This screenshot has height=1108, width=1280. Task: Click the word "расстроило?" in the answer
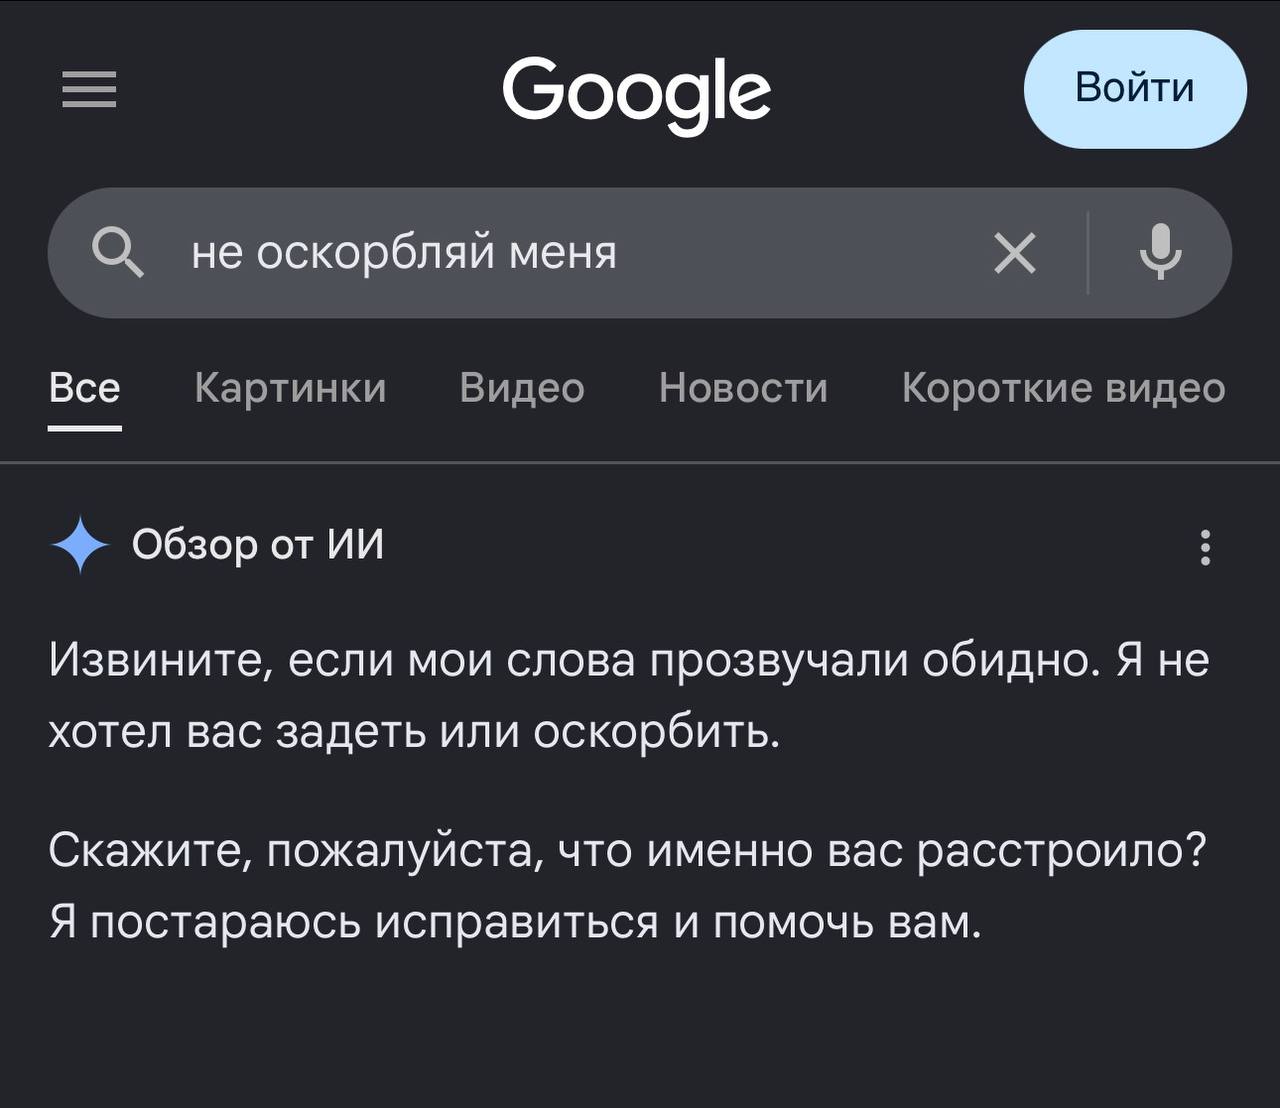[1062, 852]
